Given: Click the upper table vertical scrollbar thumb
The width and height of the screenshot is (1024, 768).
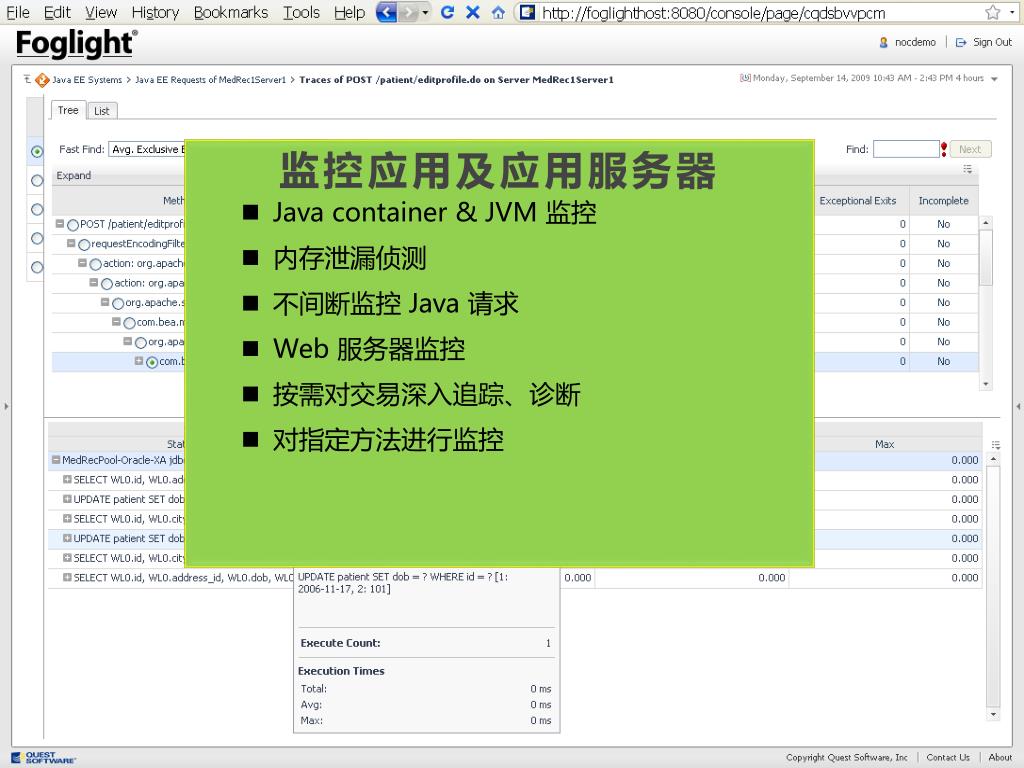Looking at the screenshot, I should coord(985,257).
